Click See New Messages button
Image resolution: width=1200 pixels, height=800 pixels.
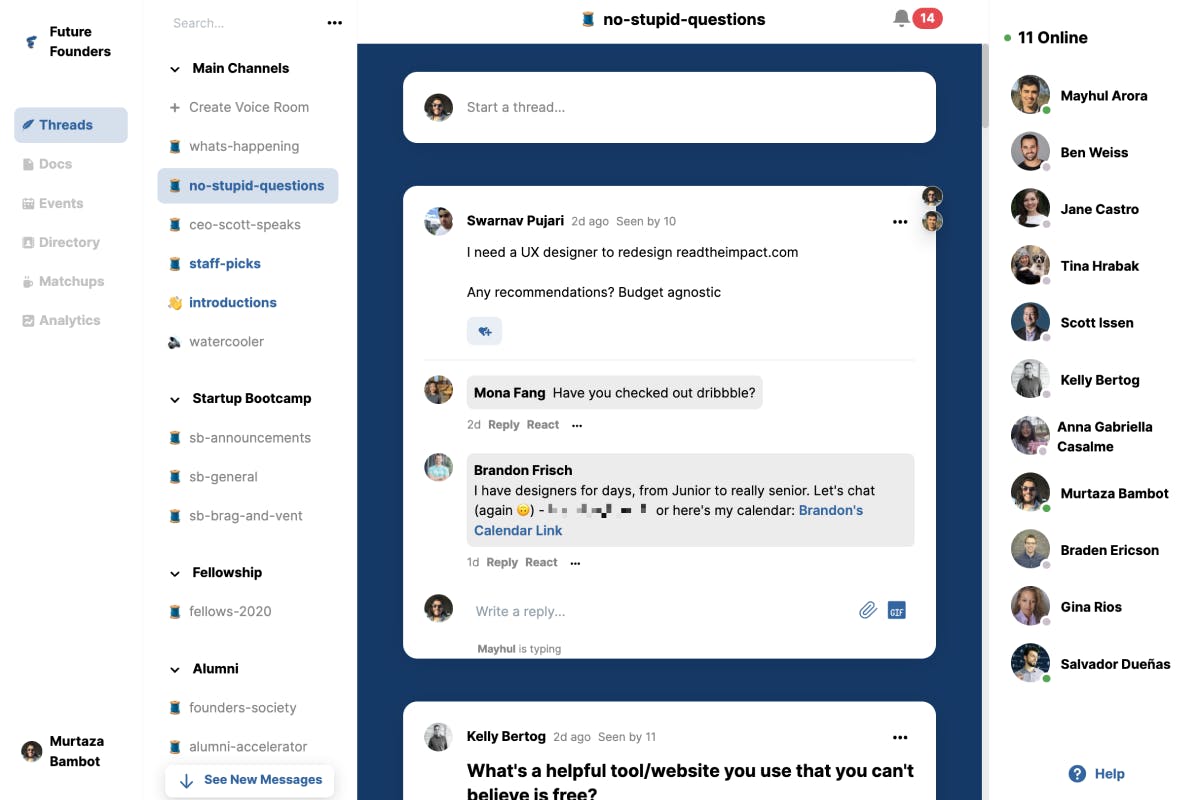tap(250, 780)
